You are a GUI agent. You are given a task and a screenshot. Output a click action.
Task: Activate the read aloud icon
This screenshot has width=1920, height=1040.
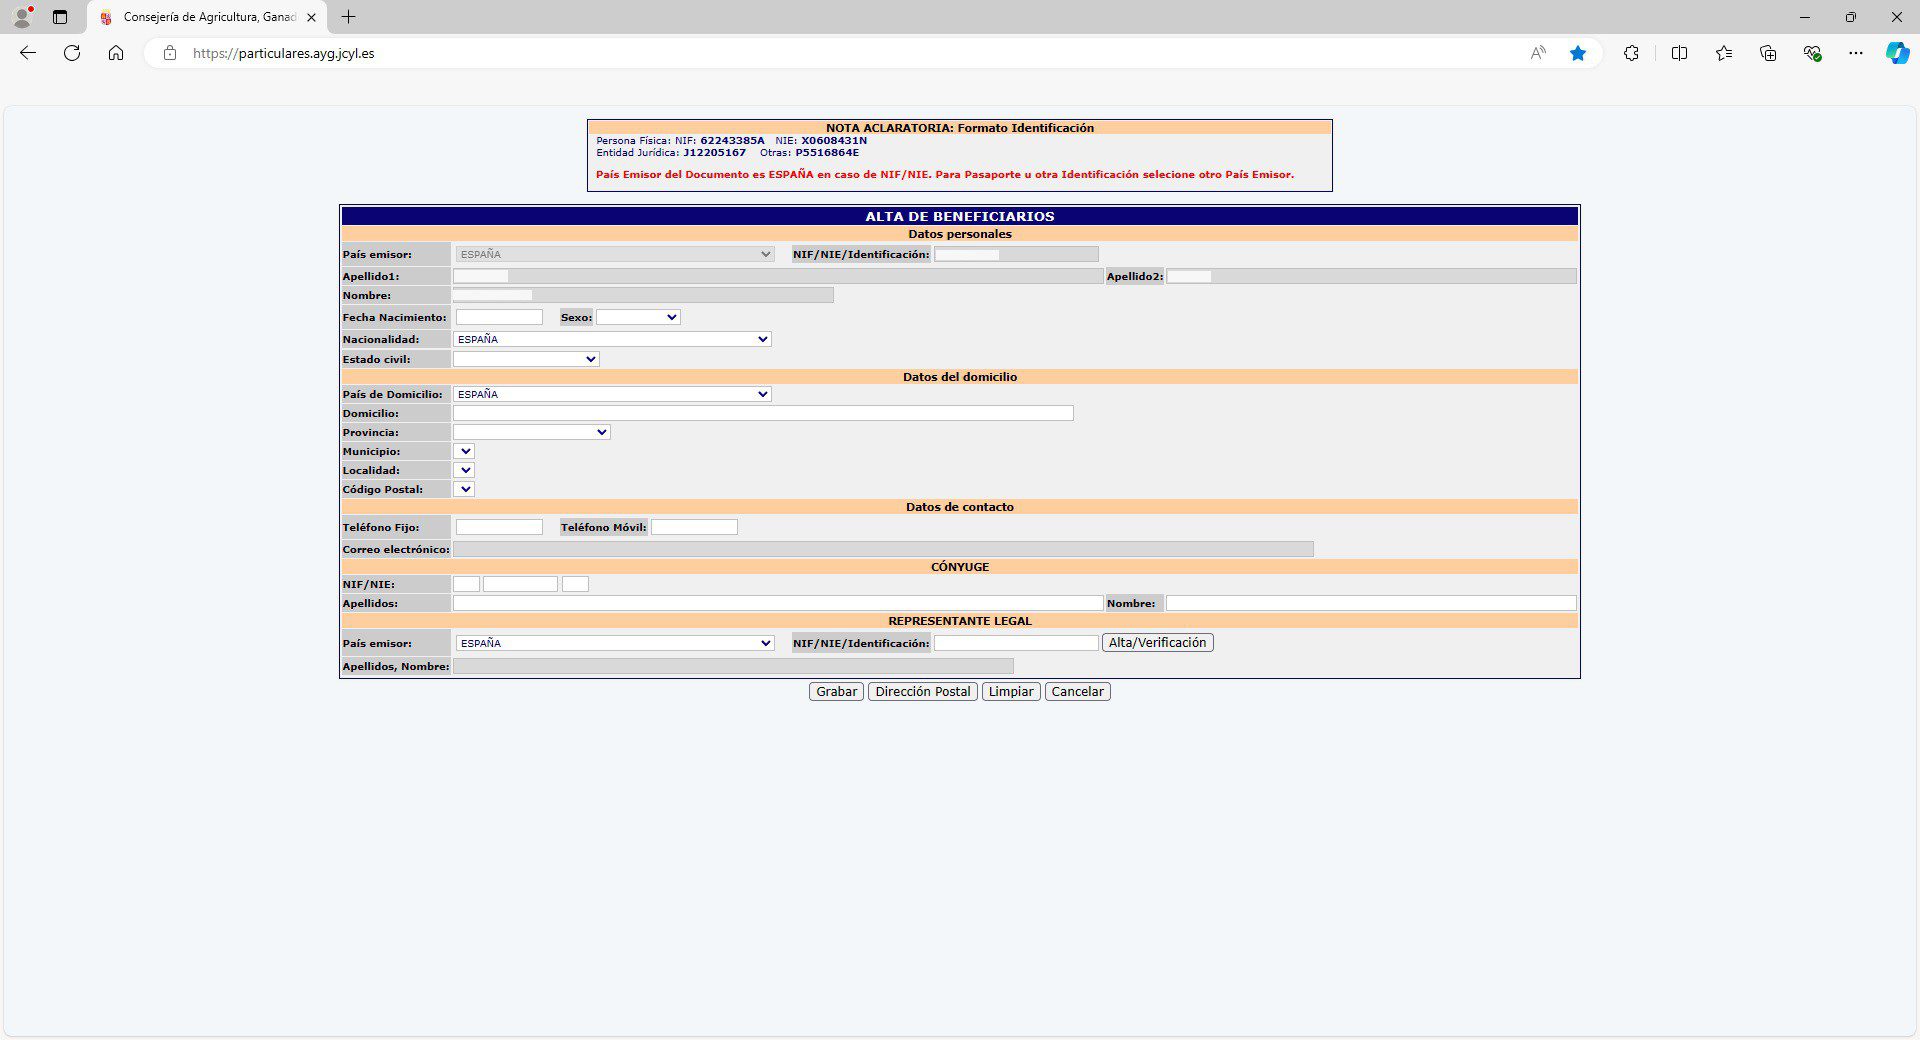(x=1538, y=53)
